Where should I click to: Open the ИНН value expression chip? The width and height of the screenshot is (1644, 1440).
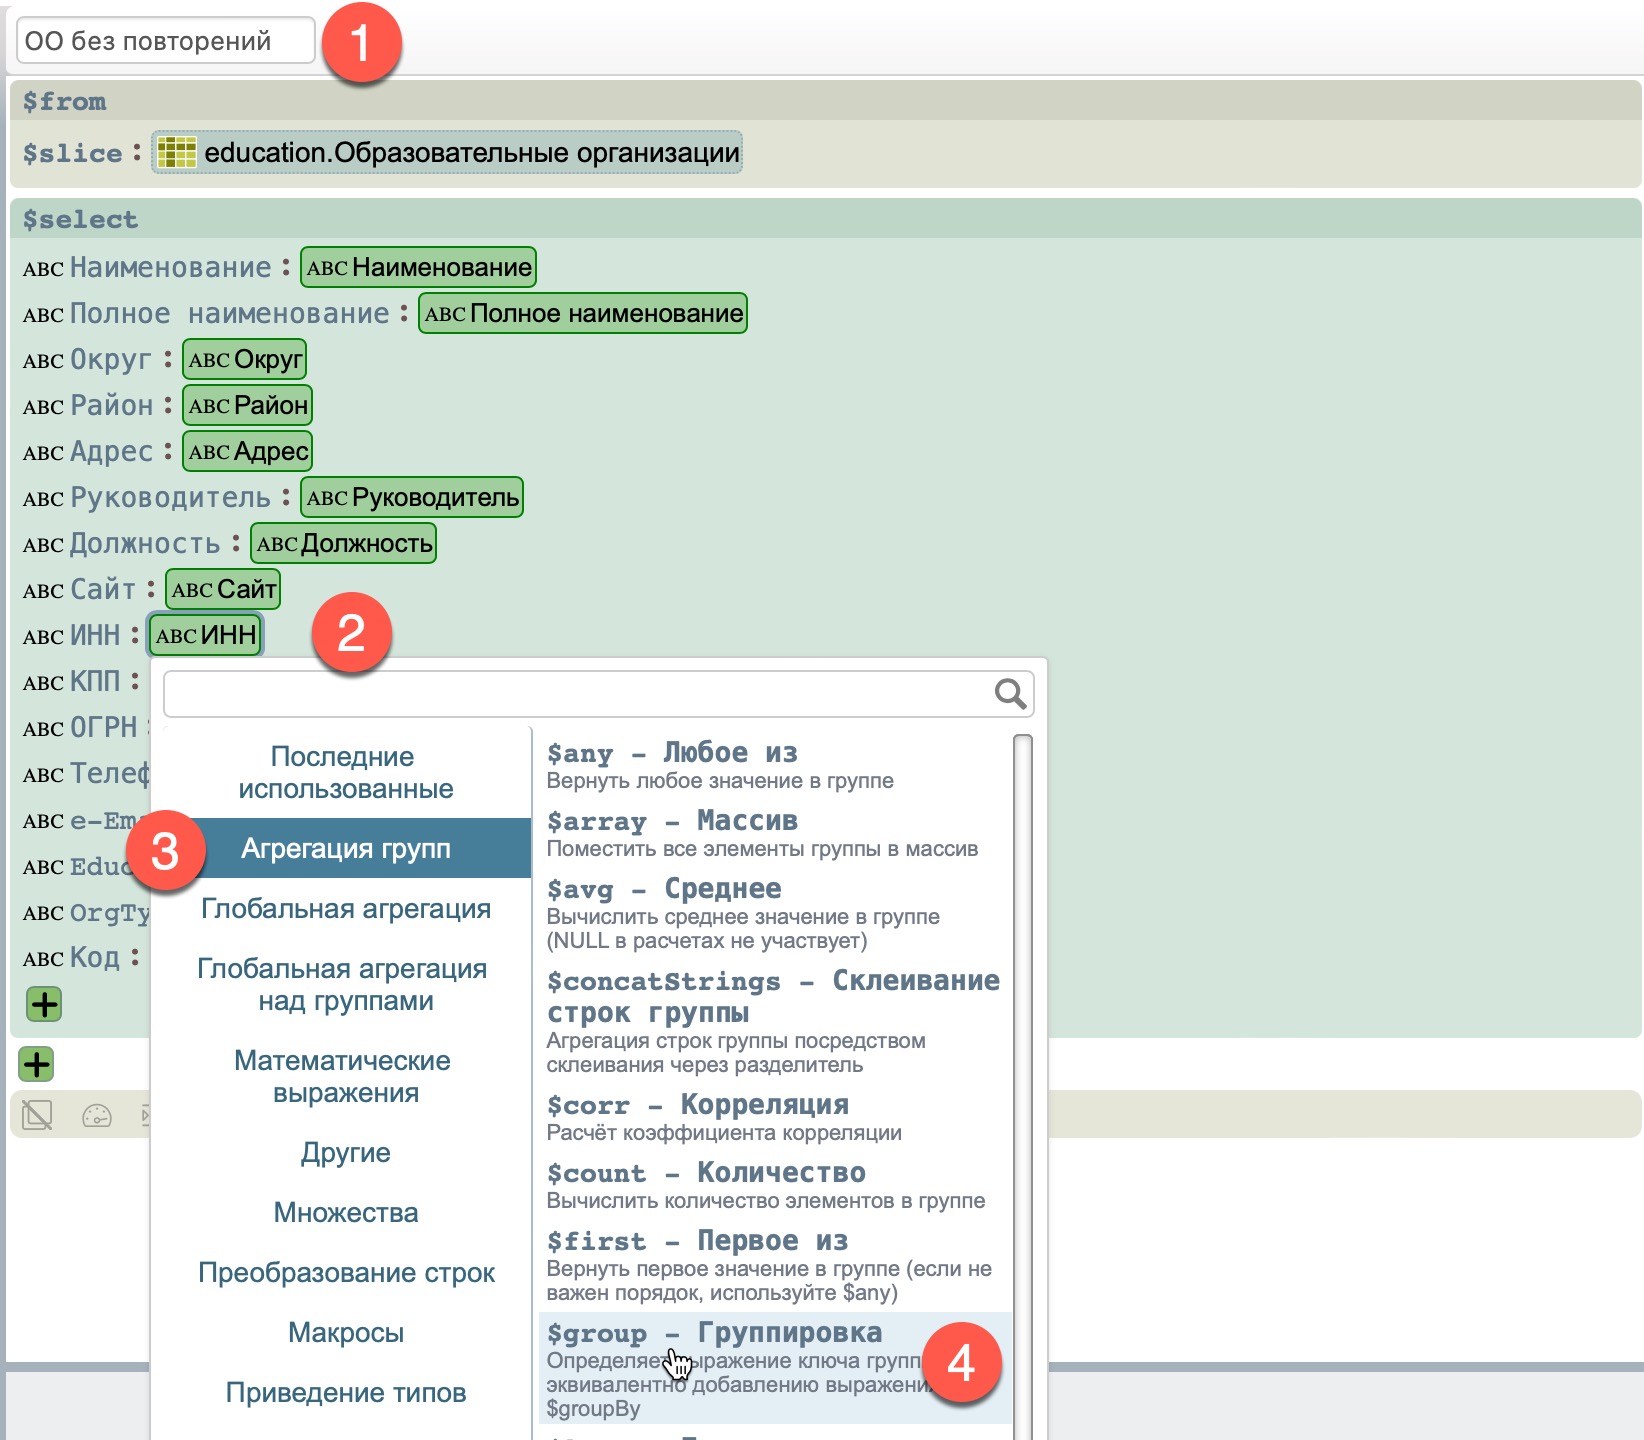click(206, 635)
